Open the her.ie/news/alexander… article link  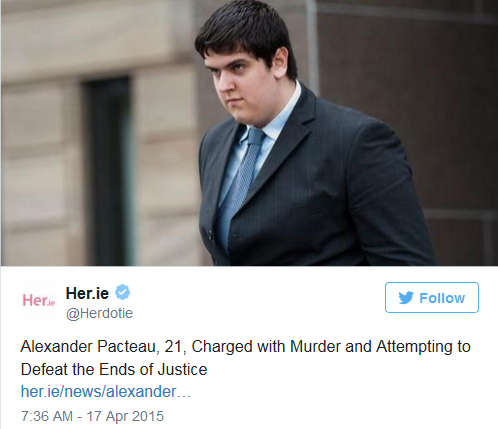click(x=105, y=391)
